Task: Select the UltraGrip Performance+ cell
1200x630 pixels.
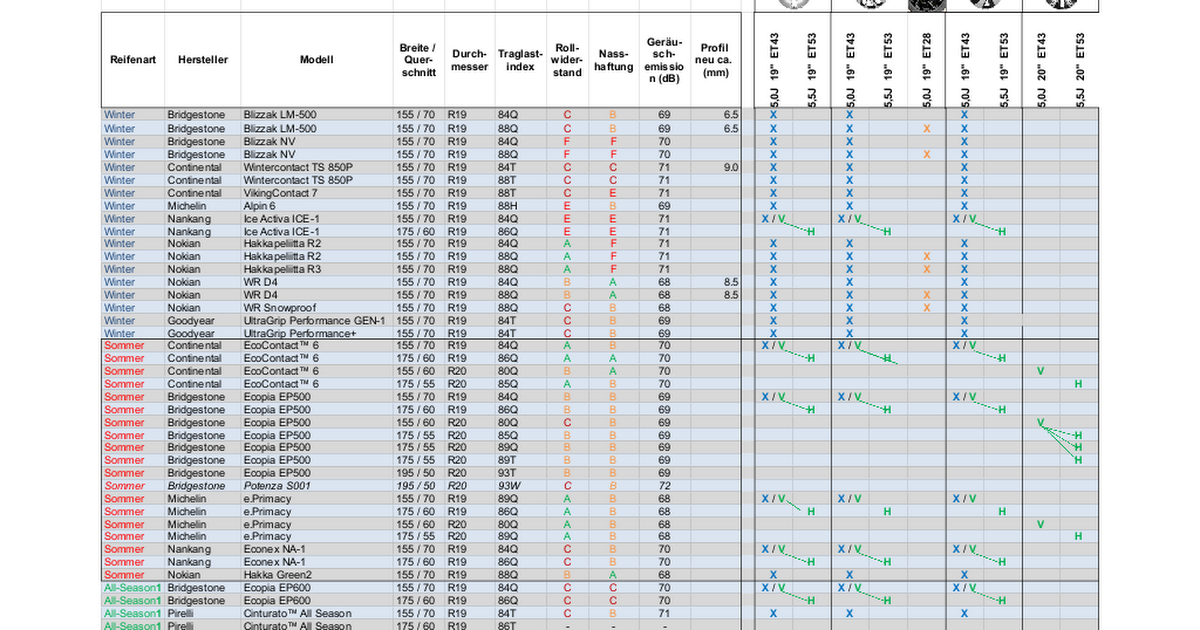Action: point(300,333)
